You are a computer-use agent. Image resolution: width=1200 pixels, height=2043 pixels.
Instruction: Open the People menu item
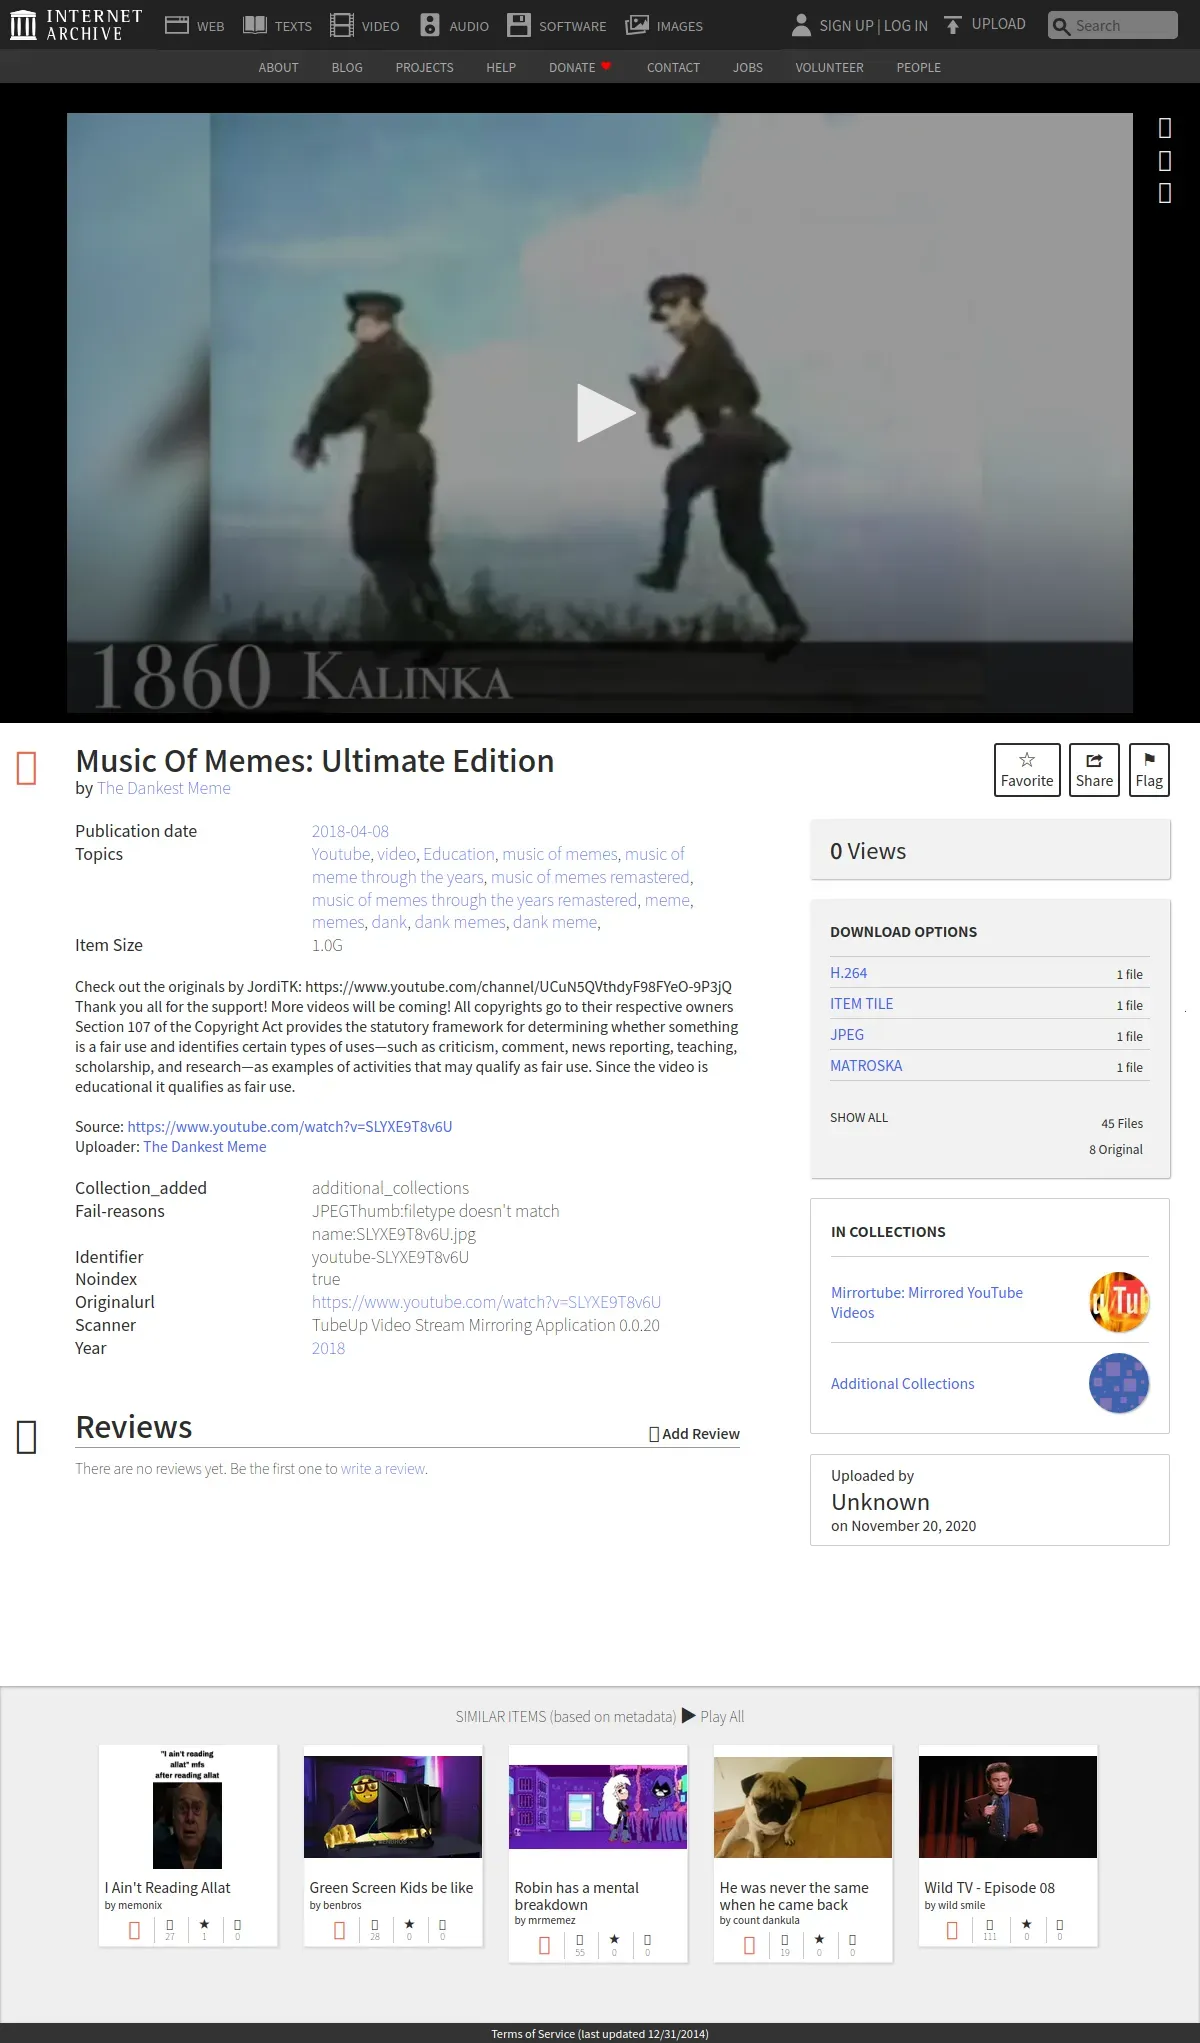(x=918, y=67)
